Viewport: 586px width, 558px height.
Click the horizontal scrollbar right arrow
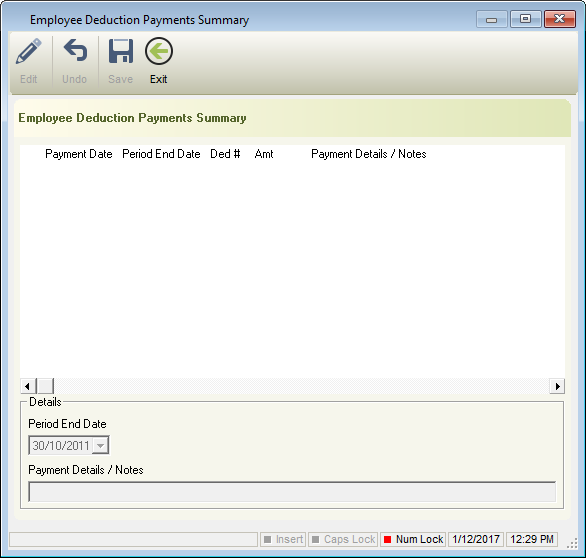click(x=557, y=386)
